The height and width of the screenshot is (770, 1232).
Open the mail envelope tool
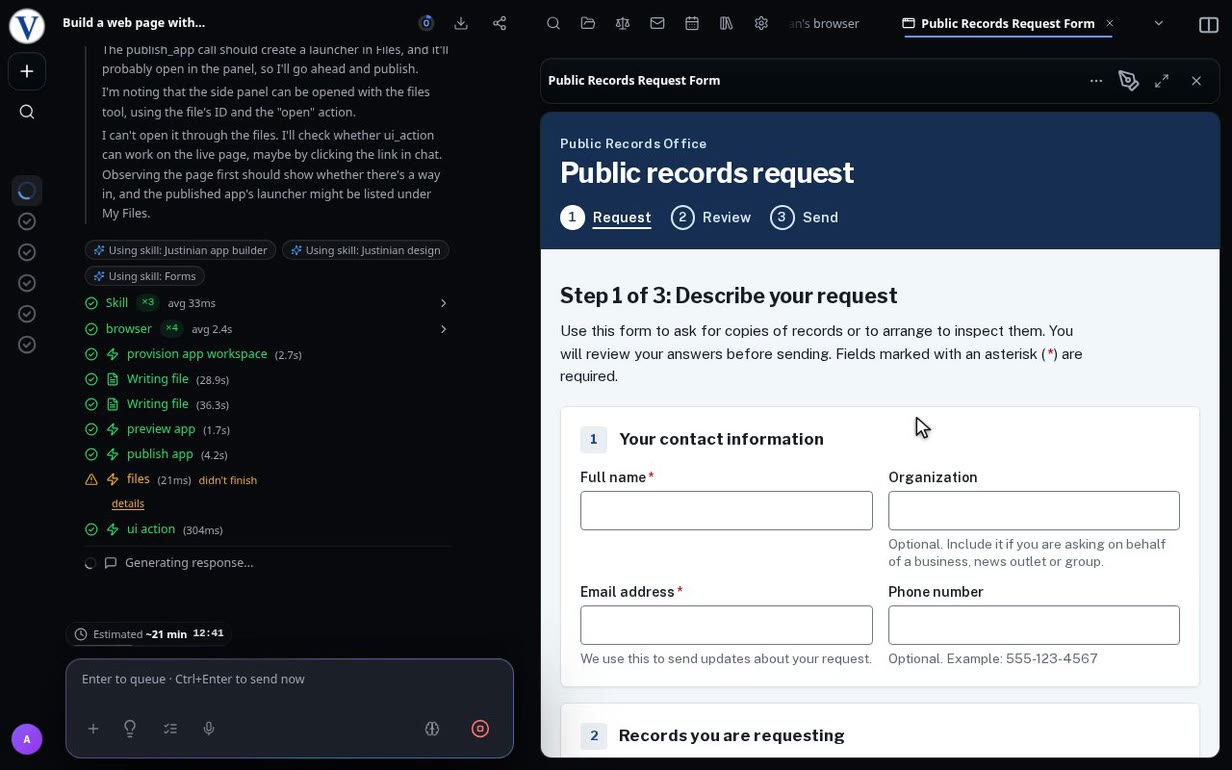pos(657,23)
